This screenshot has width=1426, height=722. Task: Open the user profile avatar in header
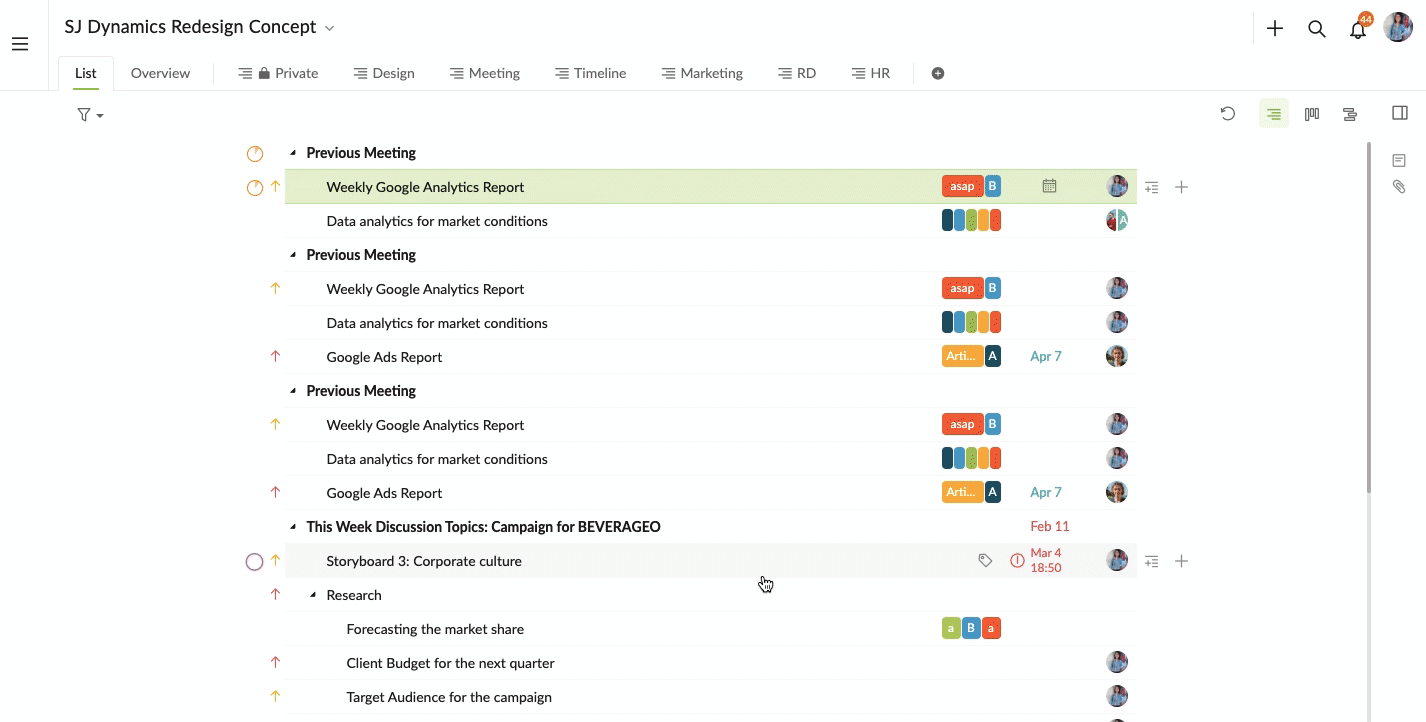1398,28
